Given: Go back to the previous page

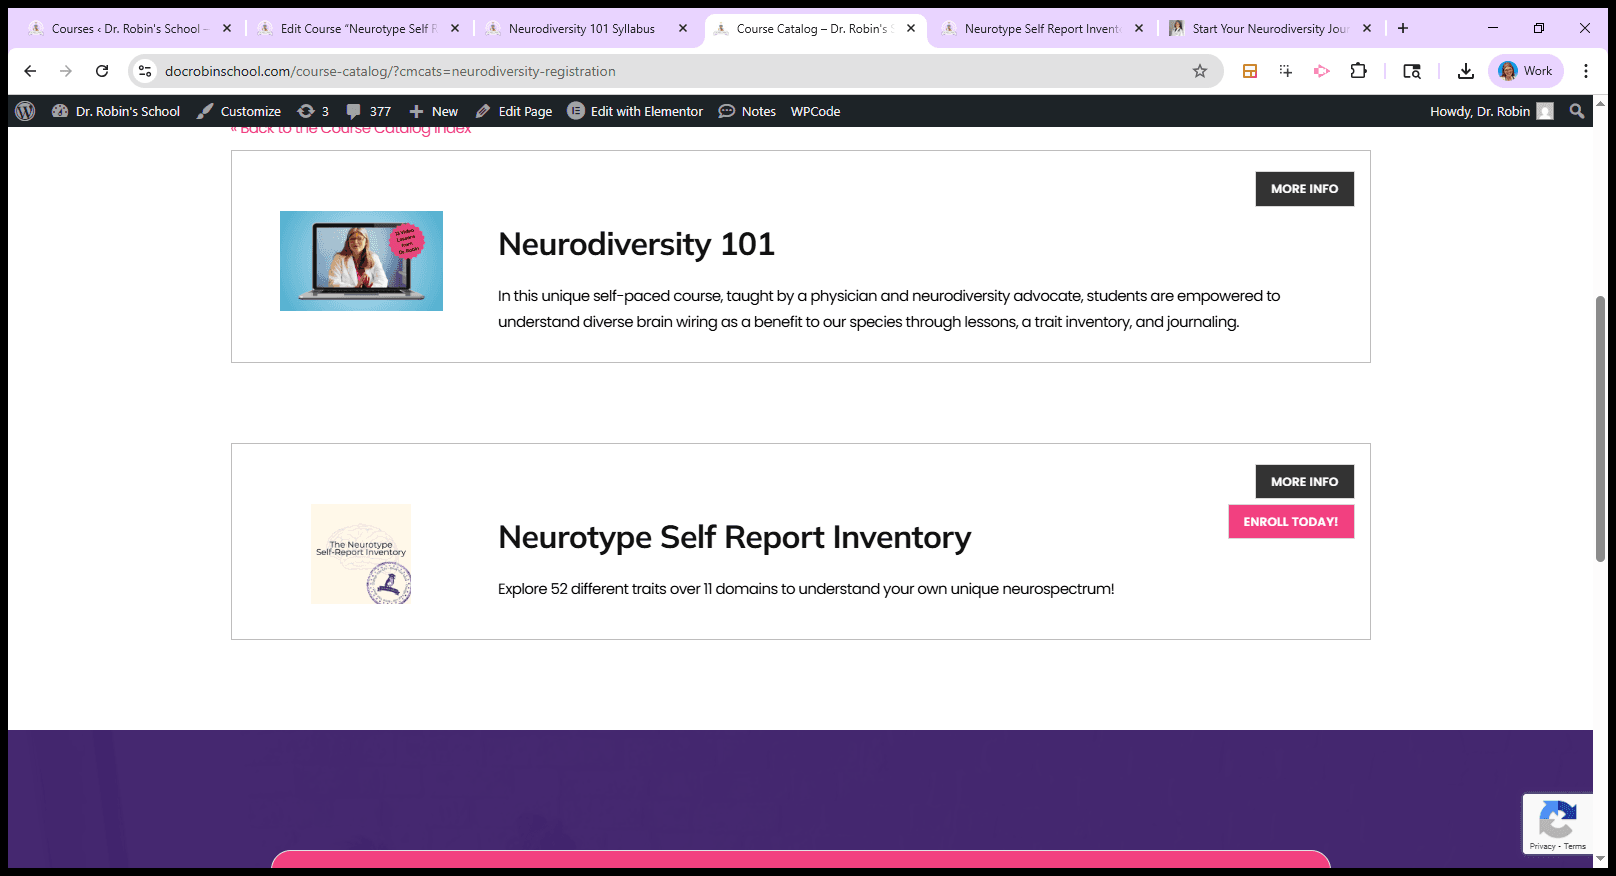Looking at the screenshot, I should click(x=30, y=71).
